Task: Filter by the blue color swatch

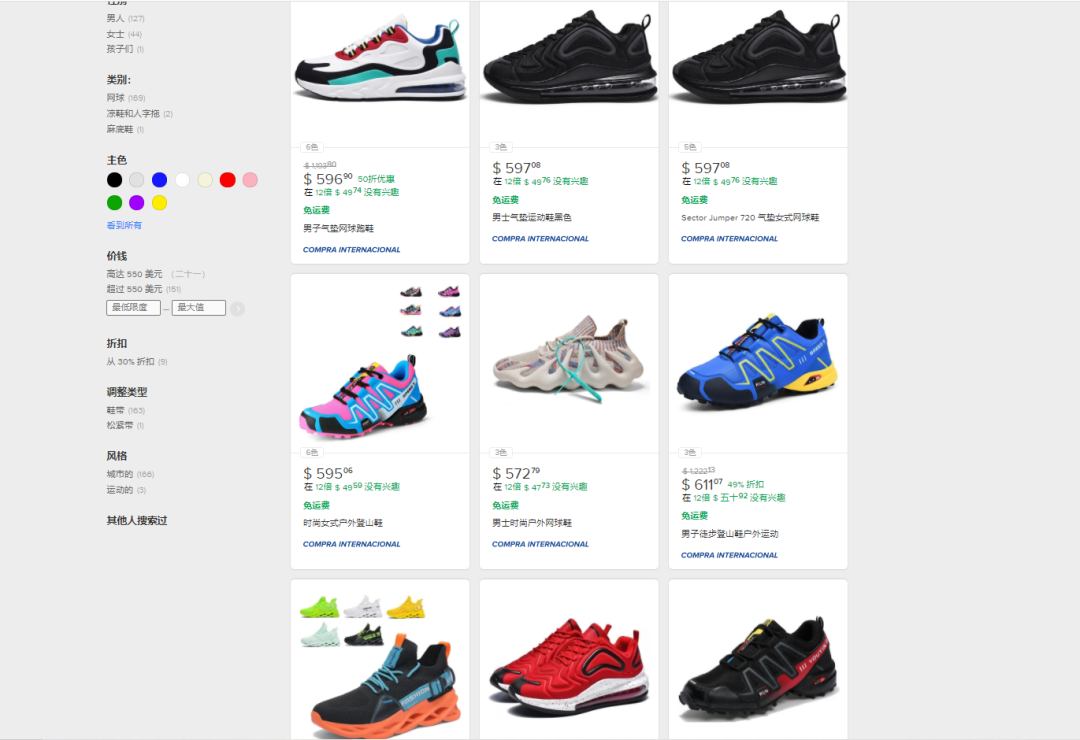Action: [159, 180]
